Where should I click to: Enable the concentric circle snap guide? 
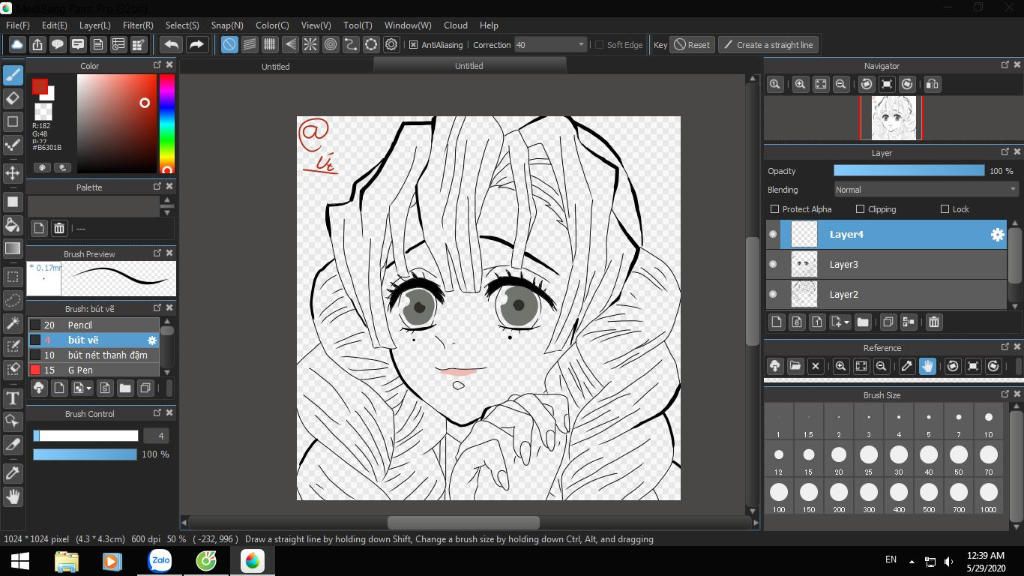330,44
